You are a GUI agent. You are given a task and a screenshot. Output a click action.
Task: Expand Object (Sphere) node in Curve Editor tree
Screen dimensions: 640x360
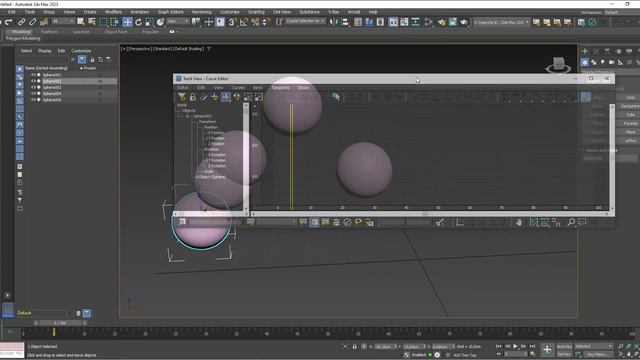pyautogui.click(x=197, y=177)
